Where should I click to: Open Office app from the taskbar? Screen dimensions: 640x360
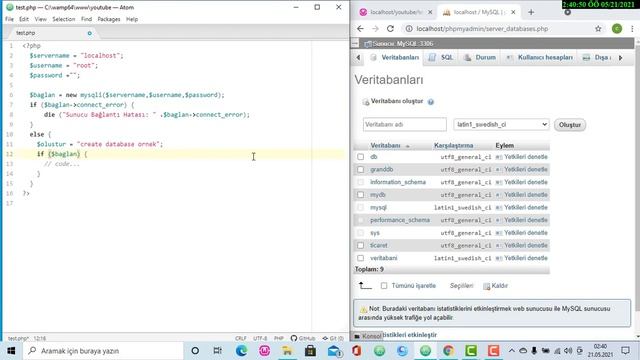(356, 351)
